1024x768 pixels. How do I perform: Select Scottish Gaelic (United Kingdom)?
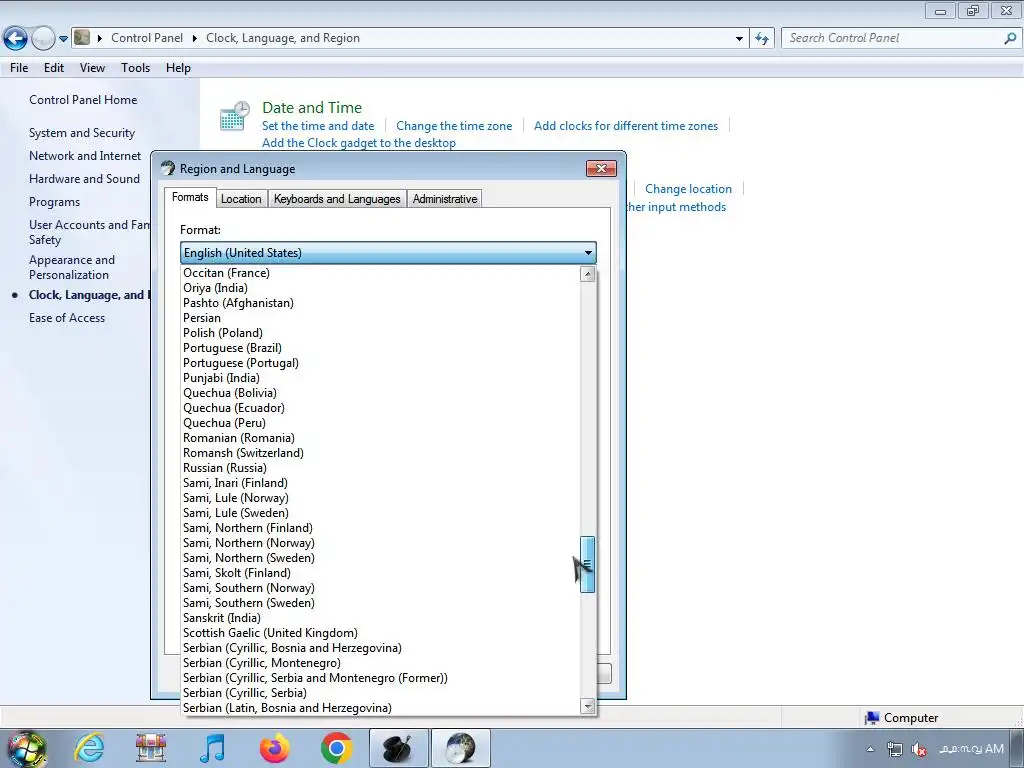pos(381,633)
